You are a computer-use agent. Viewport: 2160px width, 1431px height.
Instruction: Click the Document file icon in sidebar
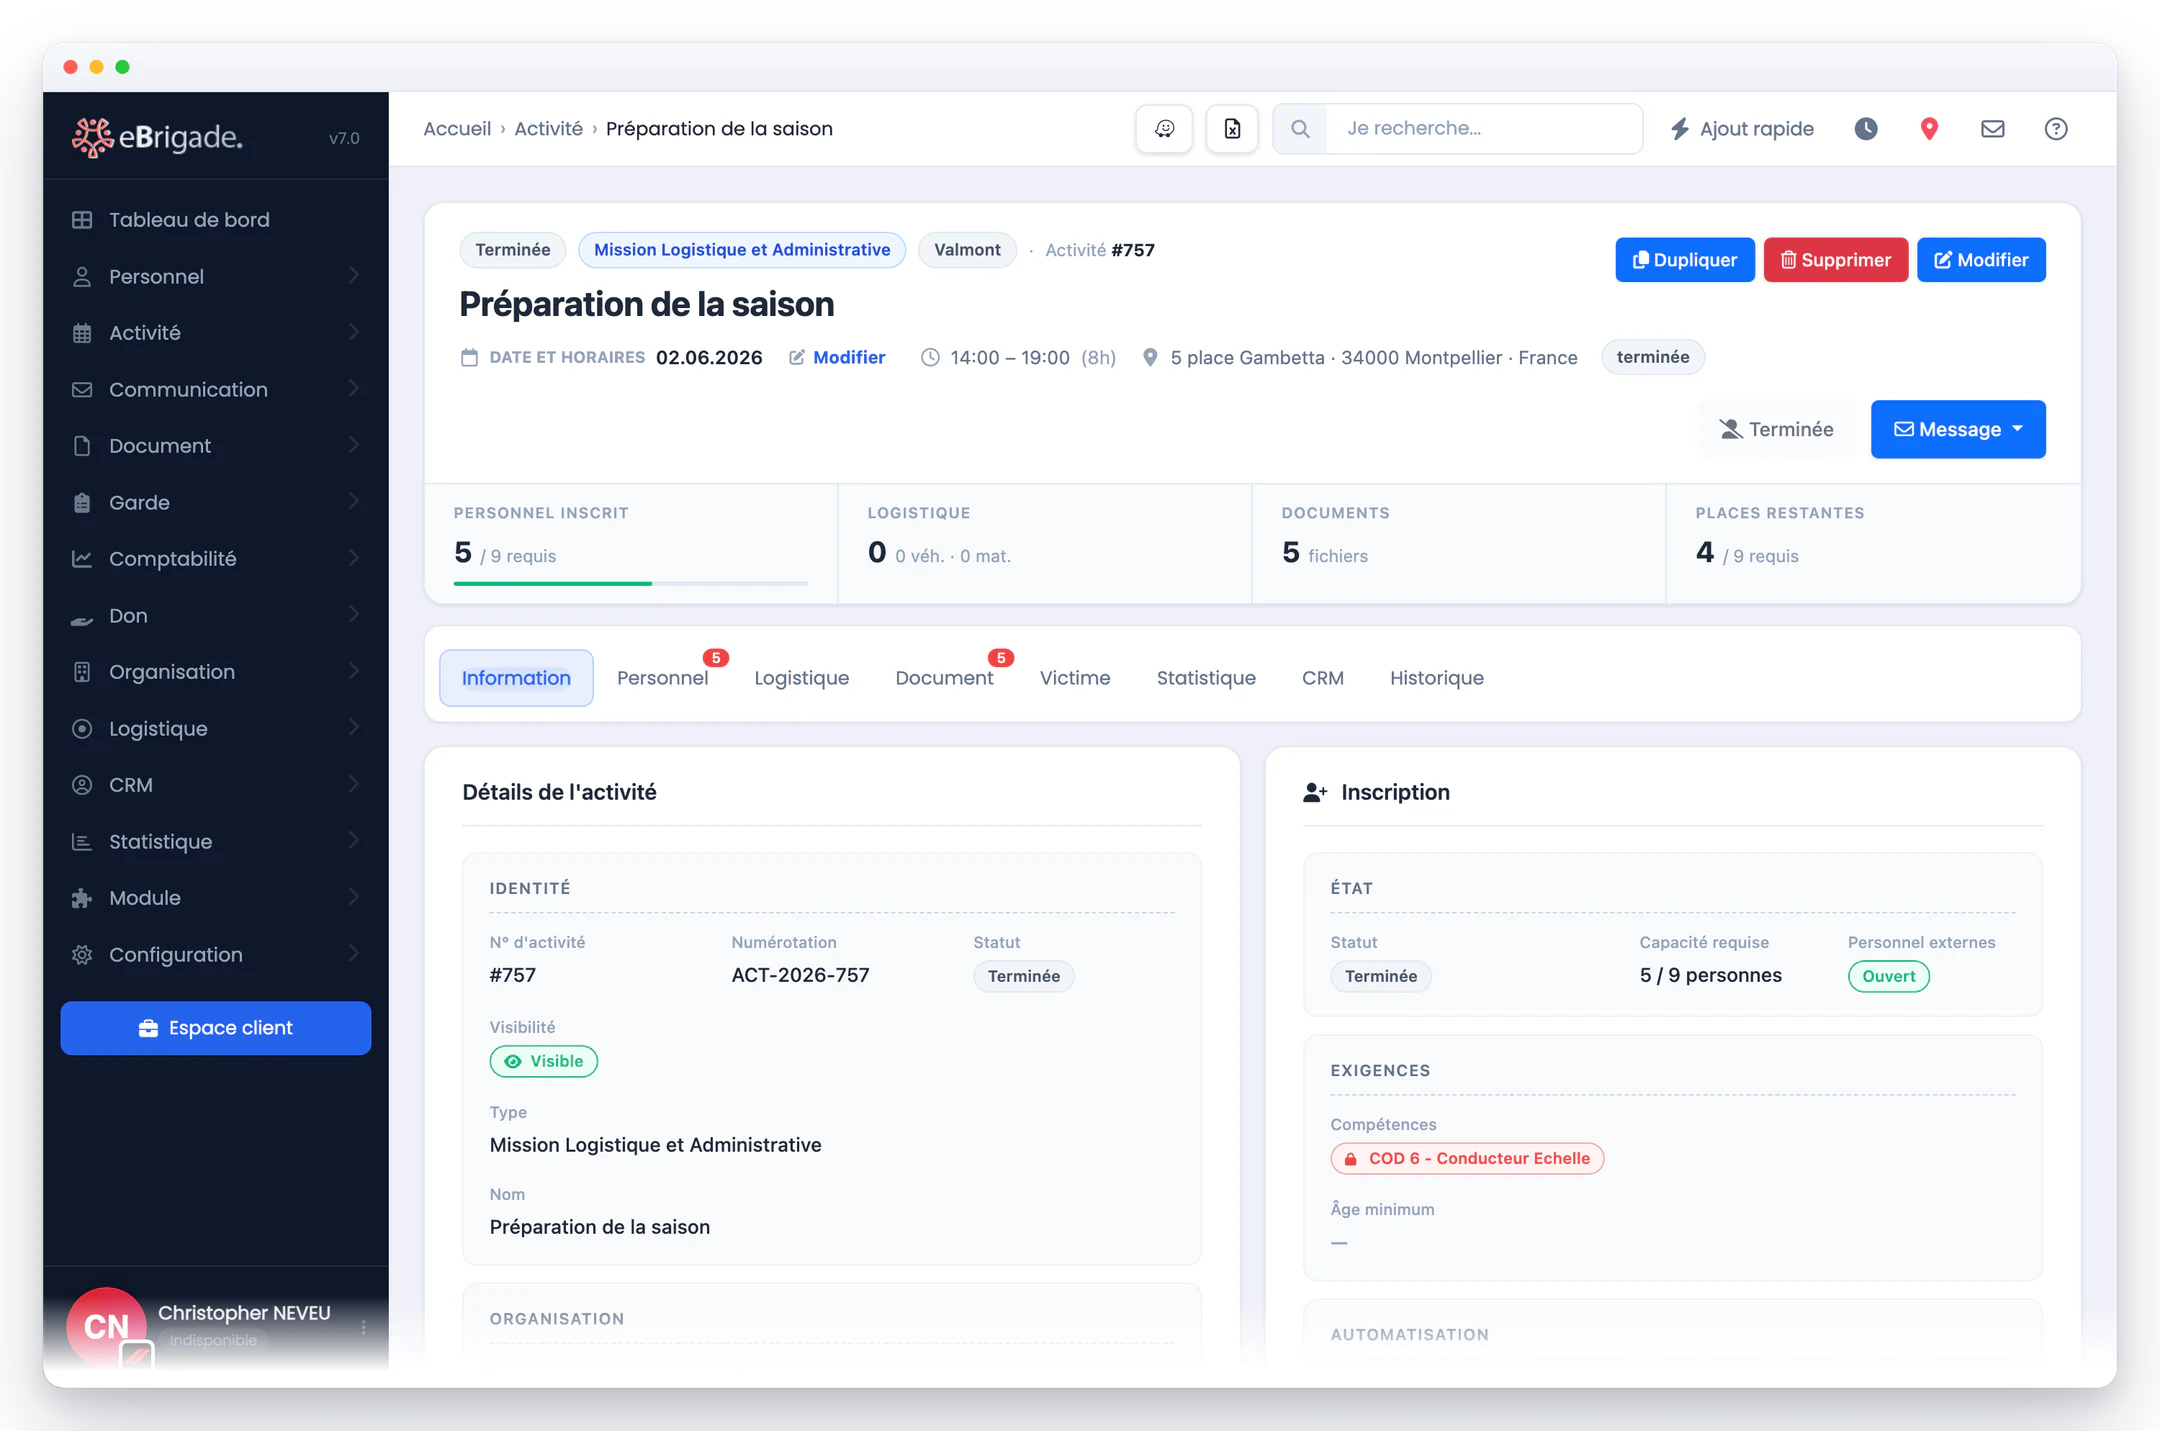82,446
